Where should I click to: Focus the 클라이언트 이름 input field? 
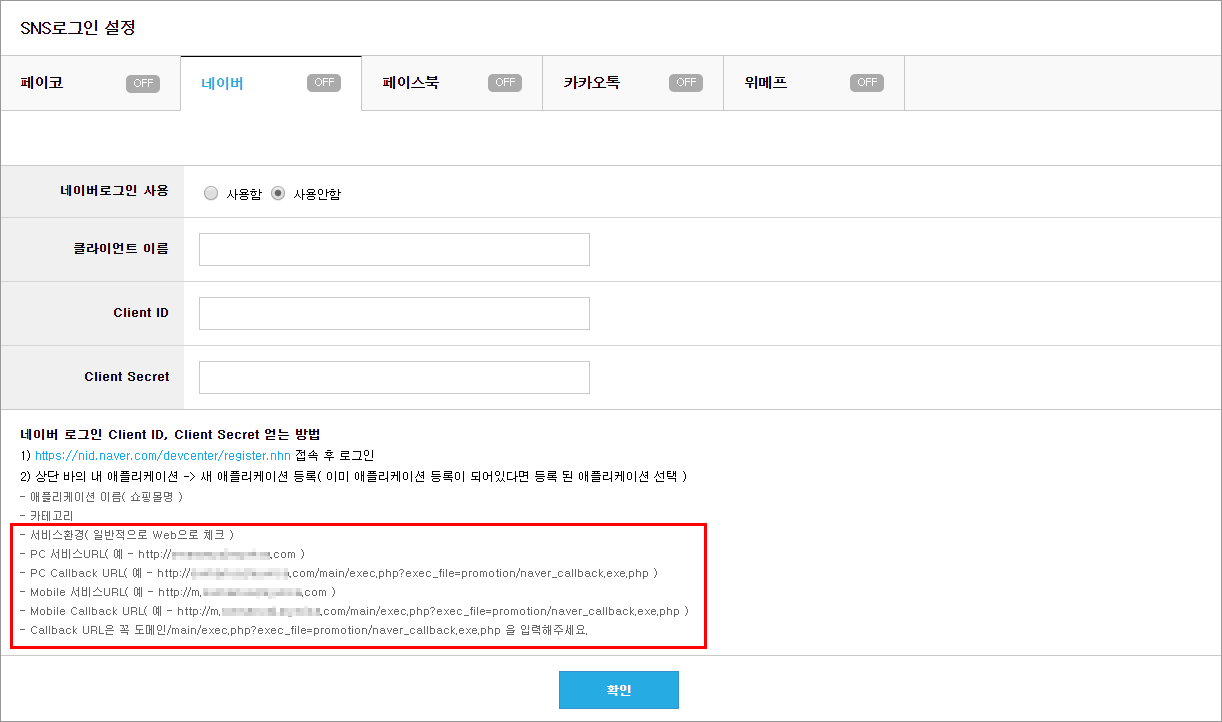click(x=394, y=250)
